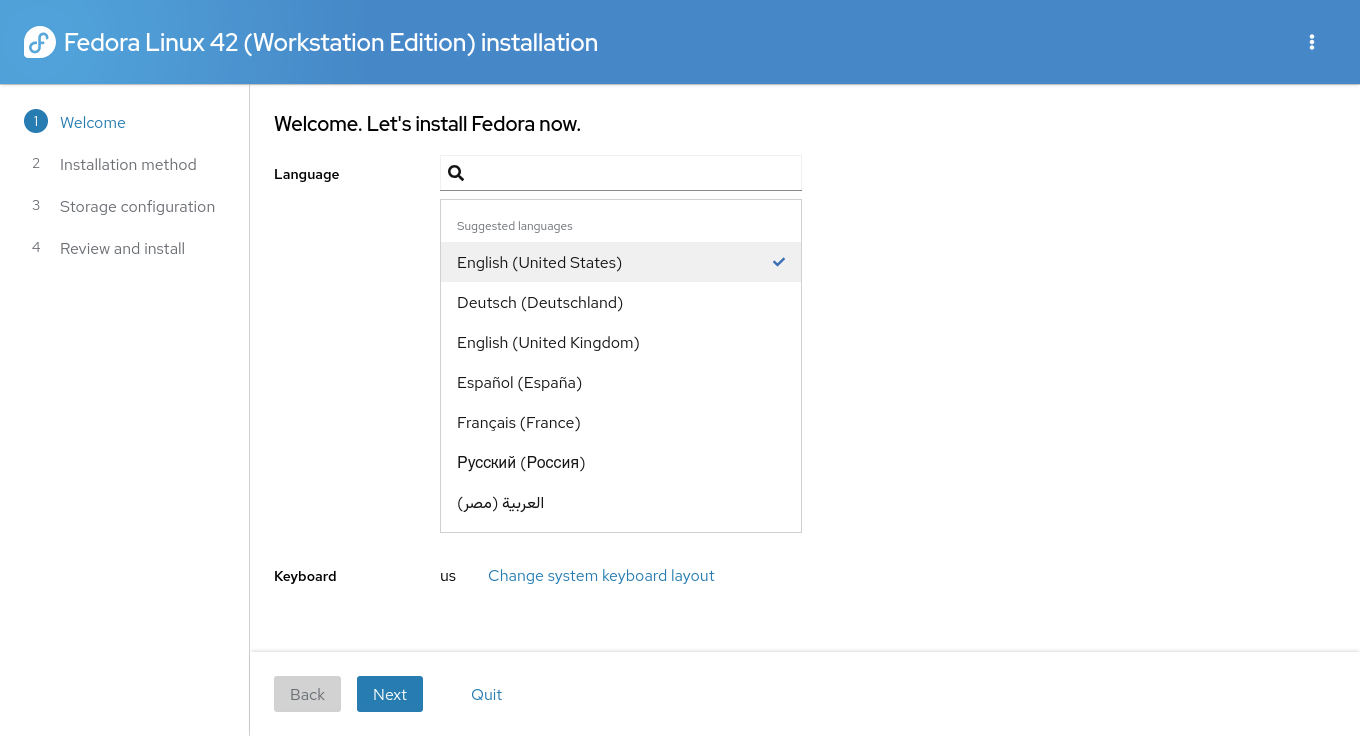The height and width of the screenshot is (736, 1360).
Task: Click the Next button
Action: 390,694
